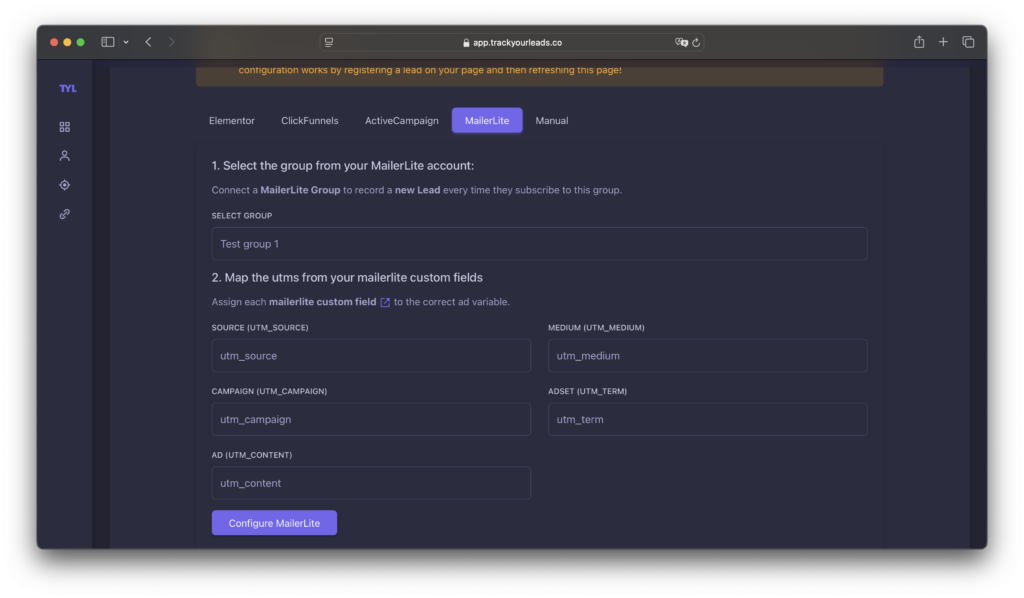This screenshot has height=598, width=1024.
Task: Click the Source utm_source field
Action: (x=371, y=356)
